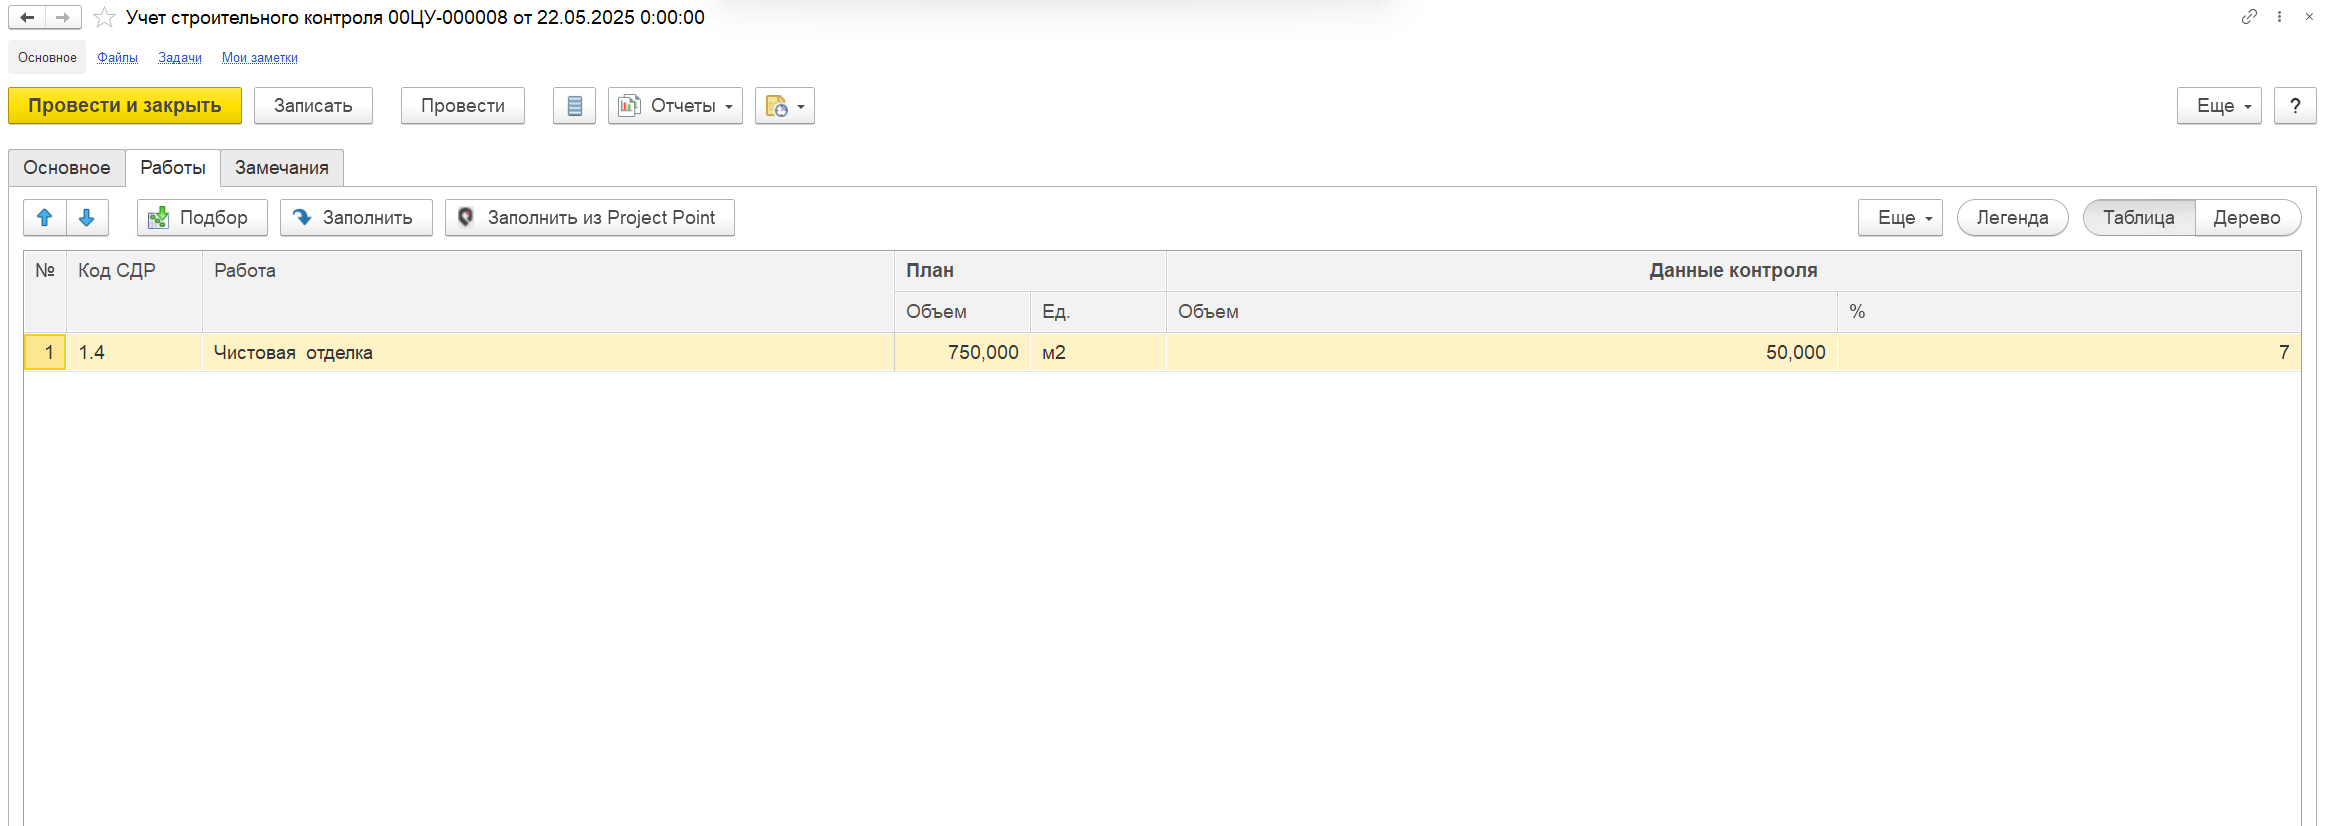Select the control volume cell 50,000

point(1500,352)
